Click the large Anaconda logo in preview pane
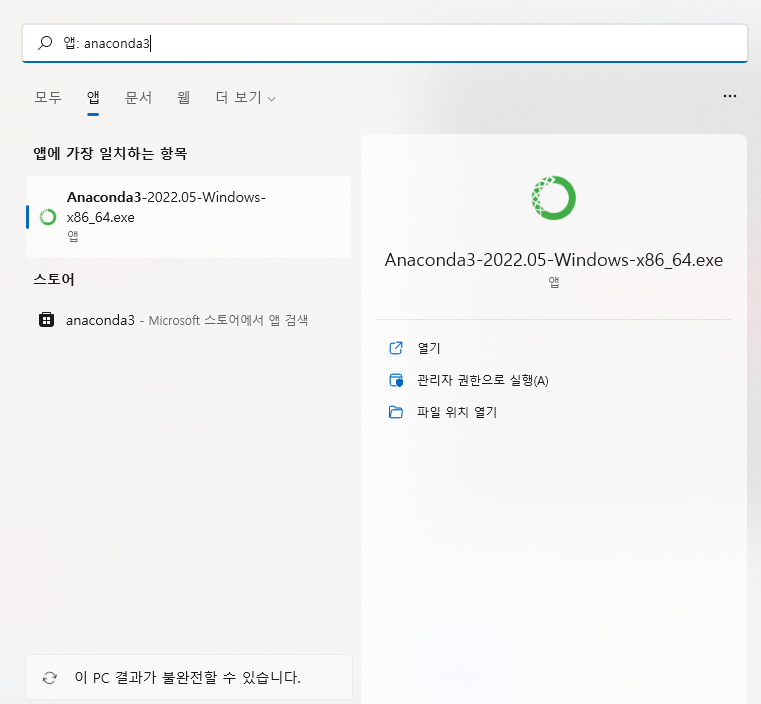The height and width of the screenshot is (704, 761). [553, 197]
